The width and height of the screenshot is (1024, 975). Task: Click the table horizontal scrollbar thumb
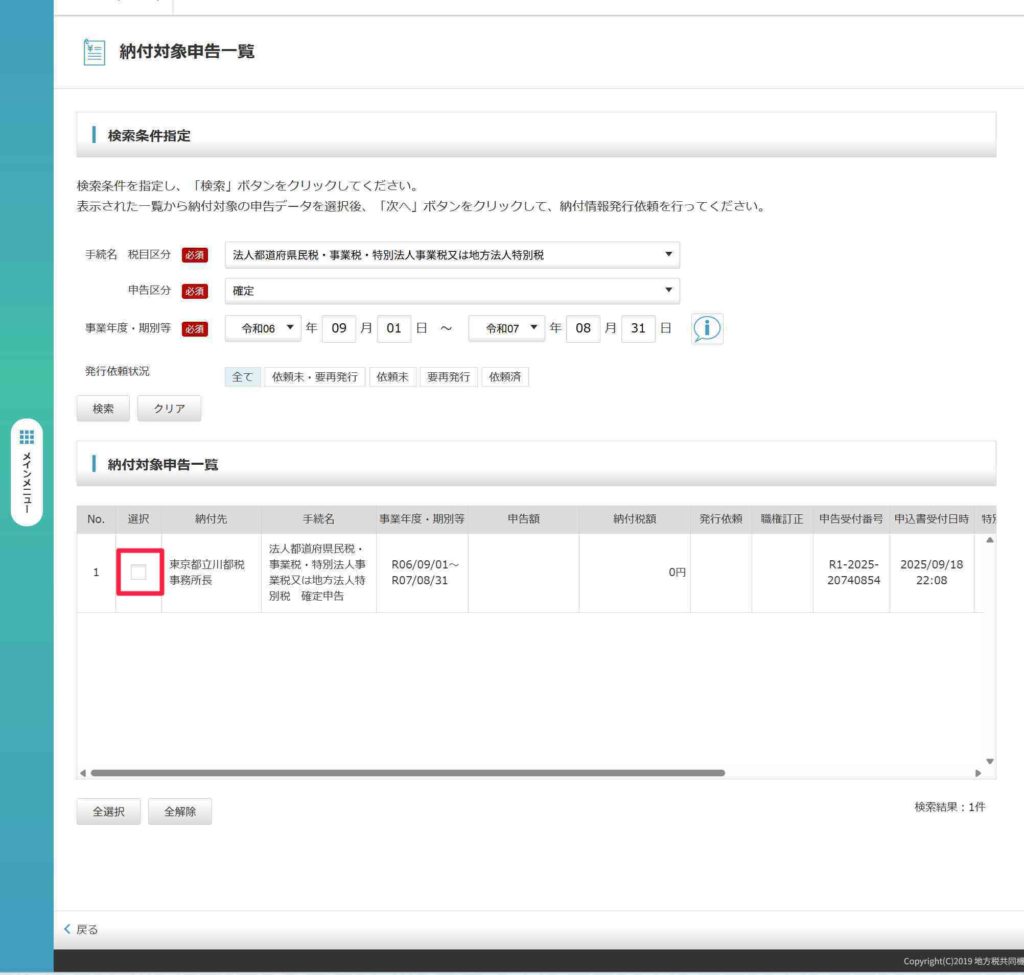(407, 773)
